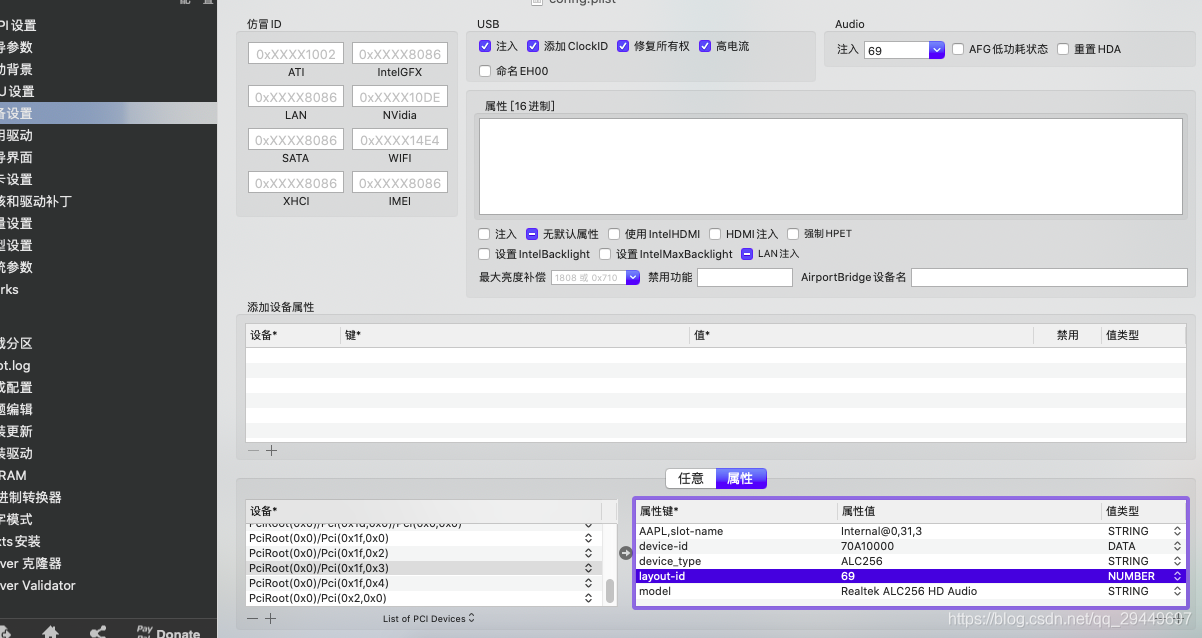Click the minus icon under the PCI device list

click(x=253, y=619)
